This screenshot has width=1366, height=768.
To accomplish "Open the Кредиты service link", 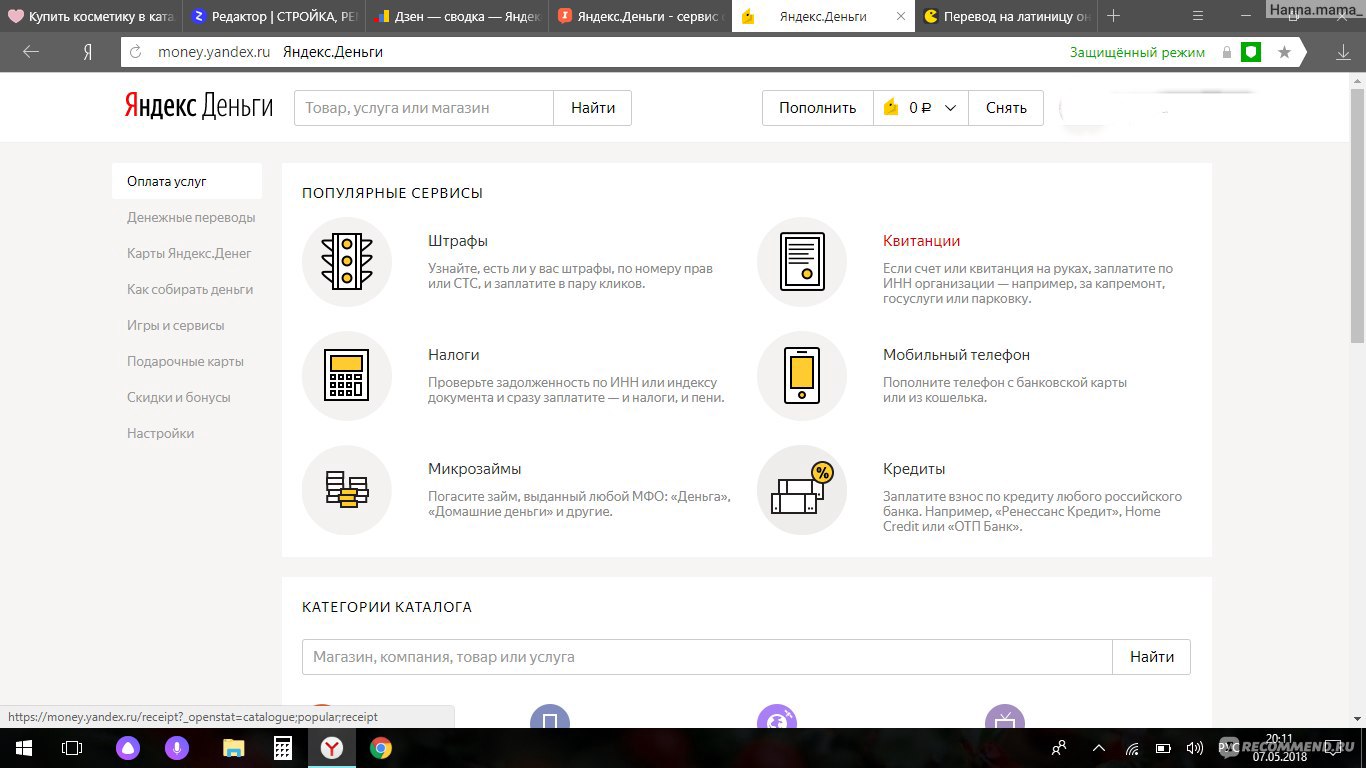I will coord(914,469).
